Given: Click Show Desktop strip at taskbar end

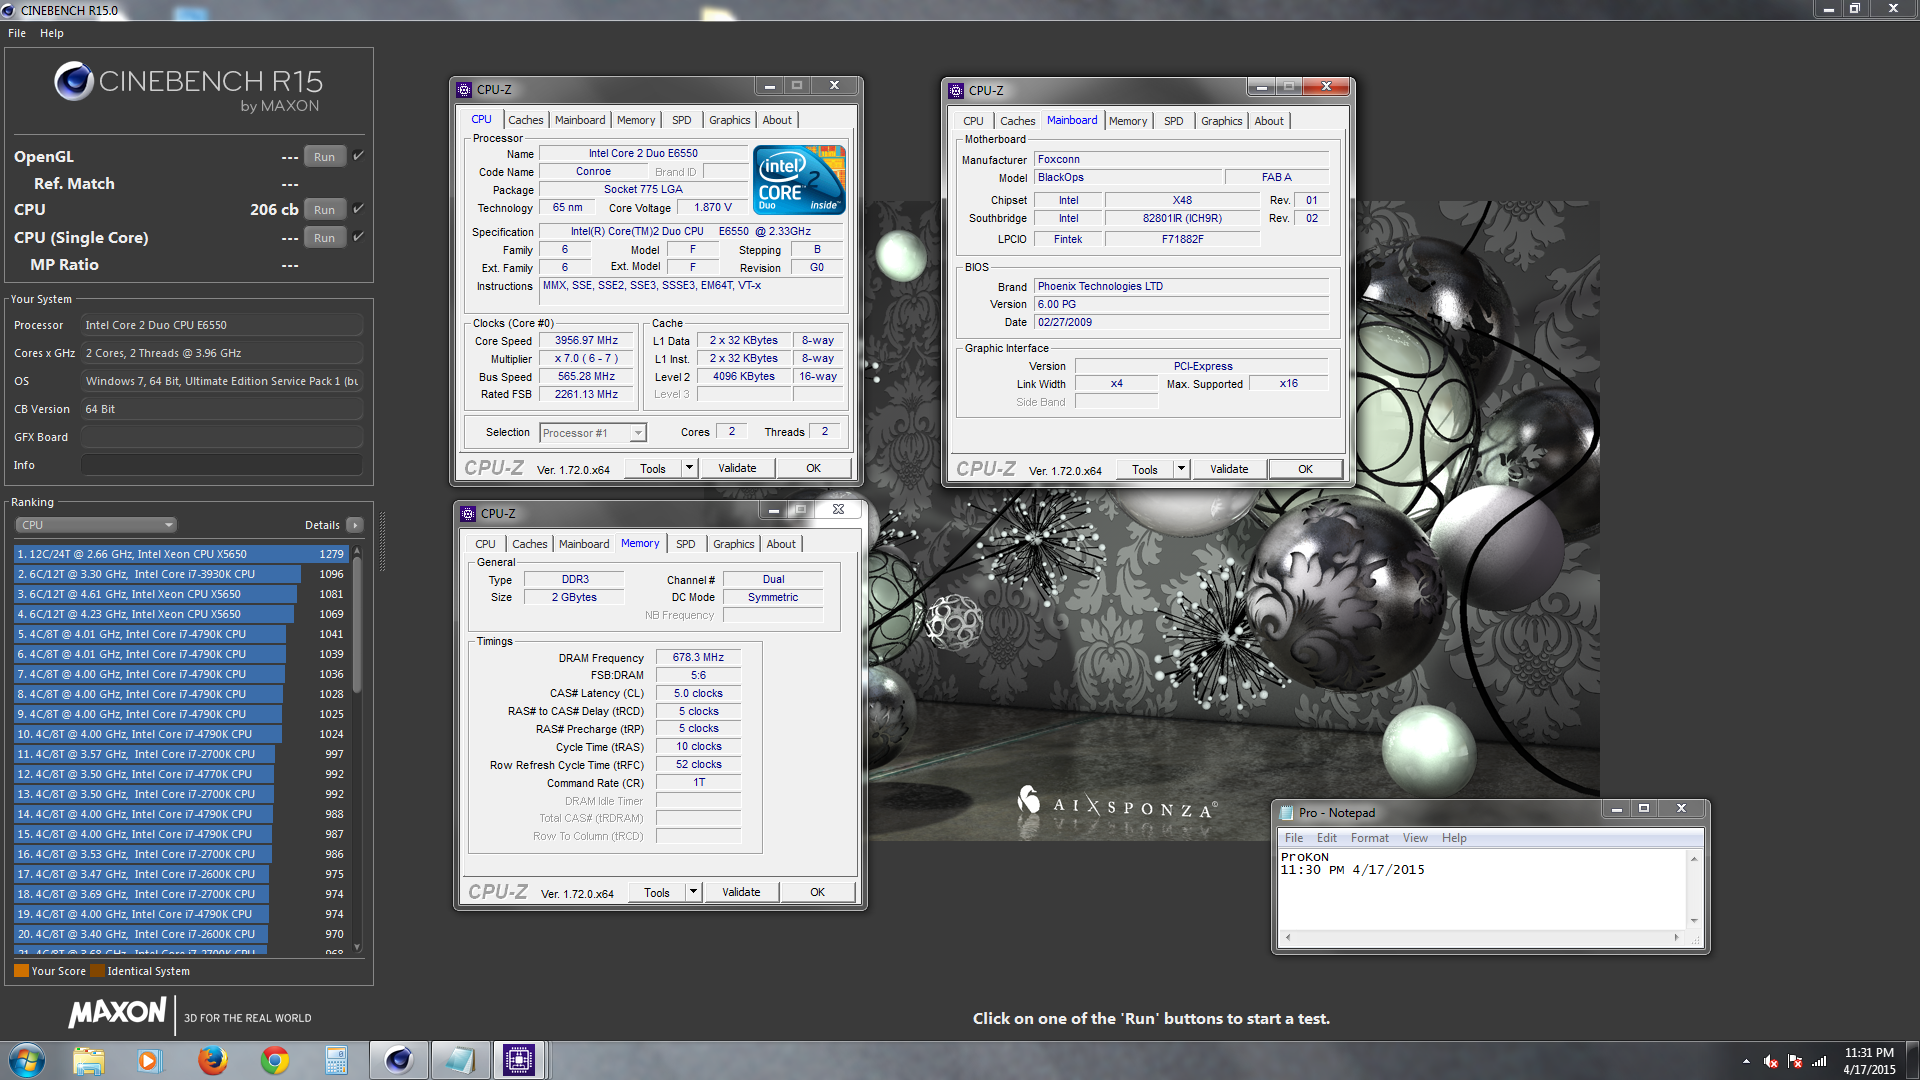Looking at the screenshot, I should pos(1913,1060).
